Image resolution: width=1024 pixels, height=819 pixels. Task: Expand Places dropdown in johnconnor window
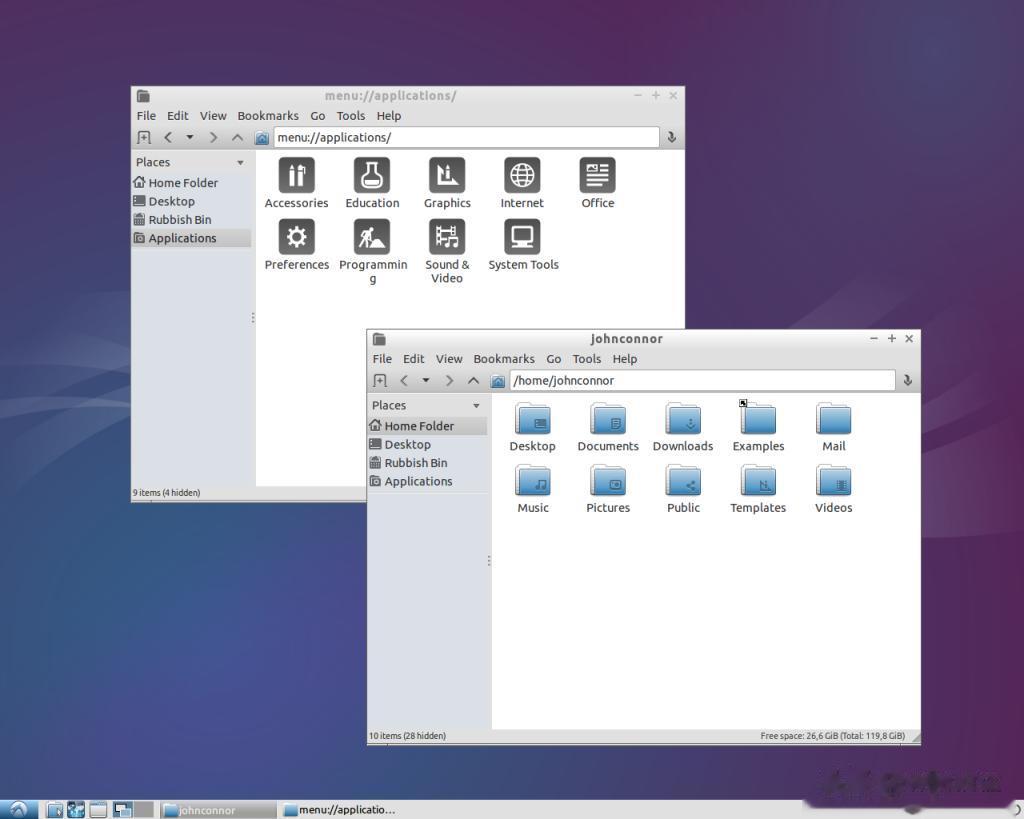[x=477, y=406]
